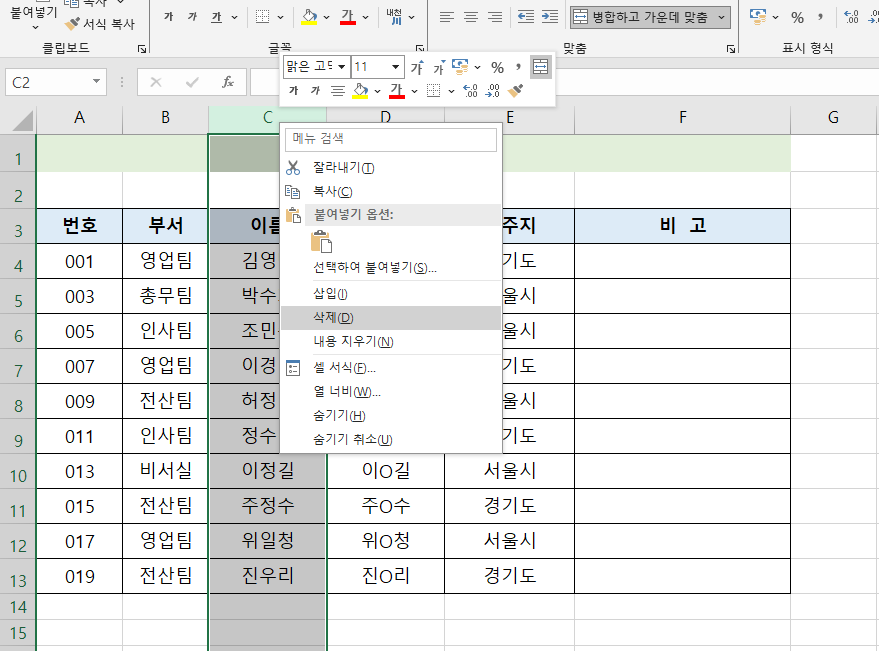Open the ribbon font color dropdown arrow
This screenshot has width=879, height=651.
click(x=366, y=17)
